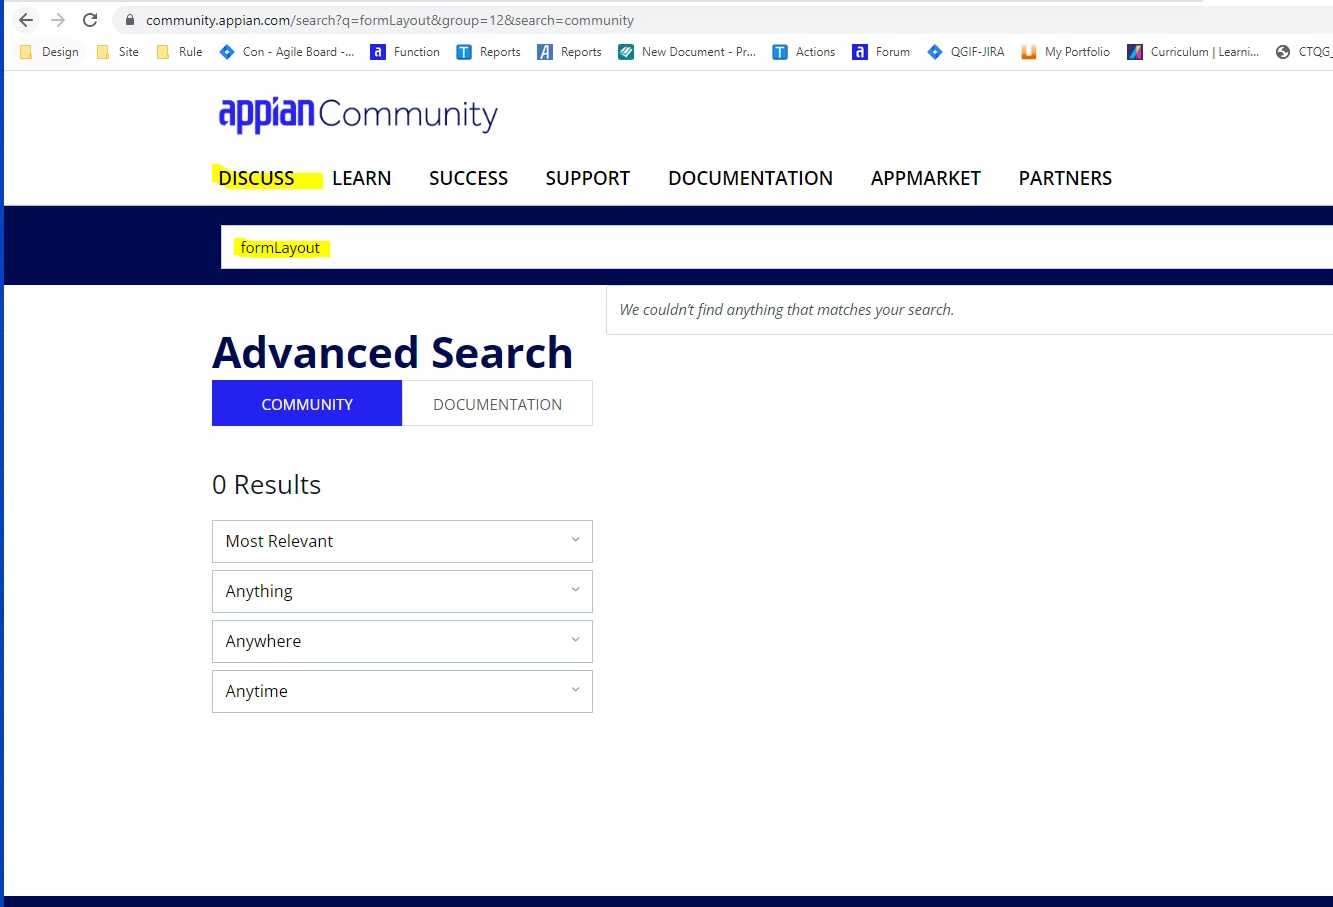Viewport: 1333px width, 907px height.
Task: Open the SUCCESS navigation menu
Action: click(469, 178)
